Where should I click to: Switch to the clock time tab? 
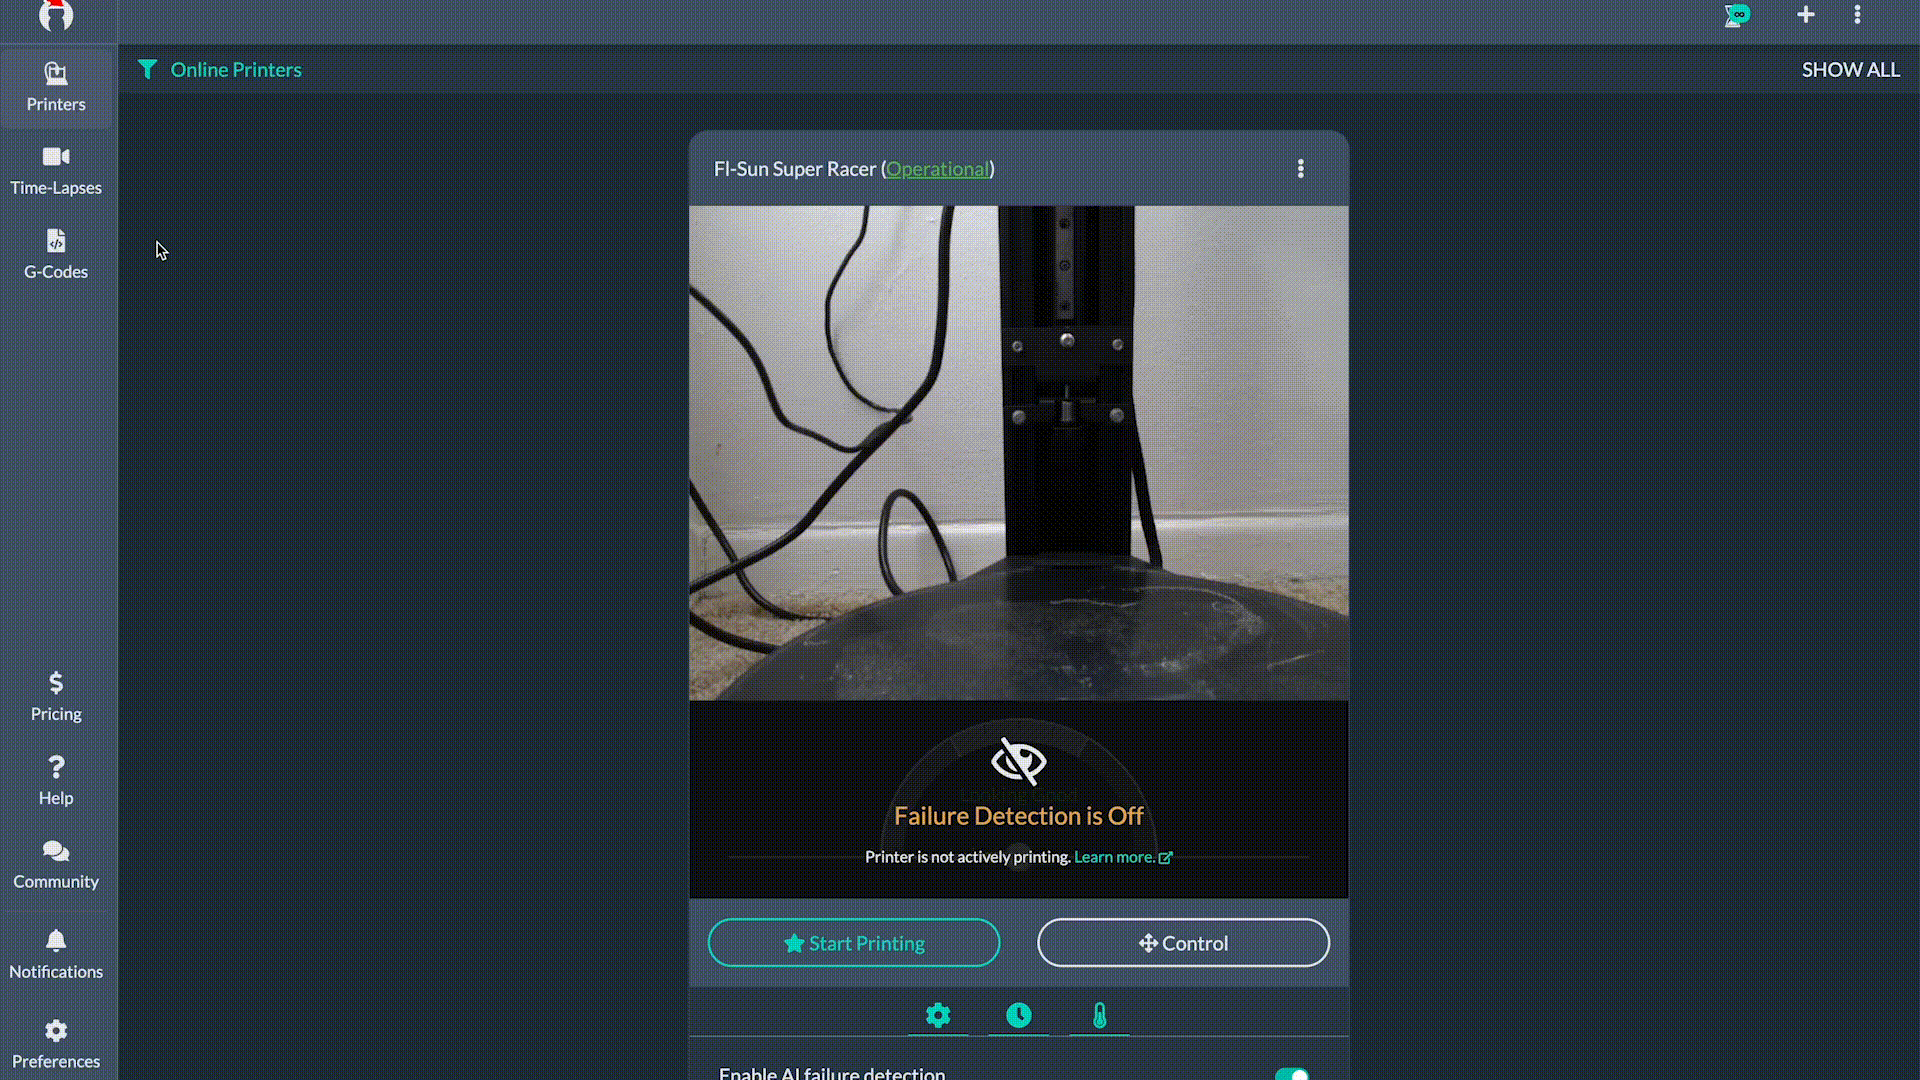tap(1019, 1016)
